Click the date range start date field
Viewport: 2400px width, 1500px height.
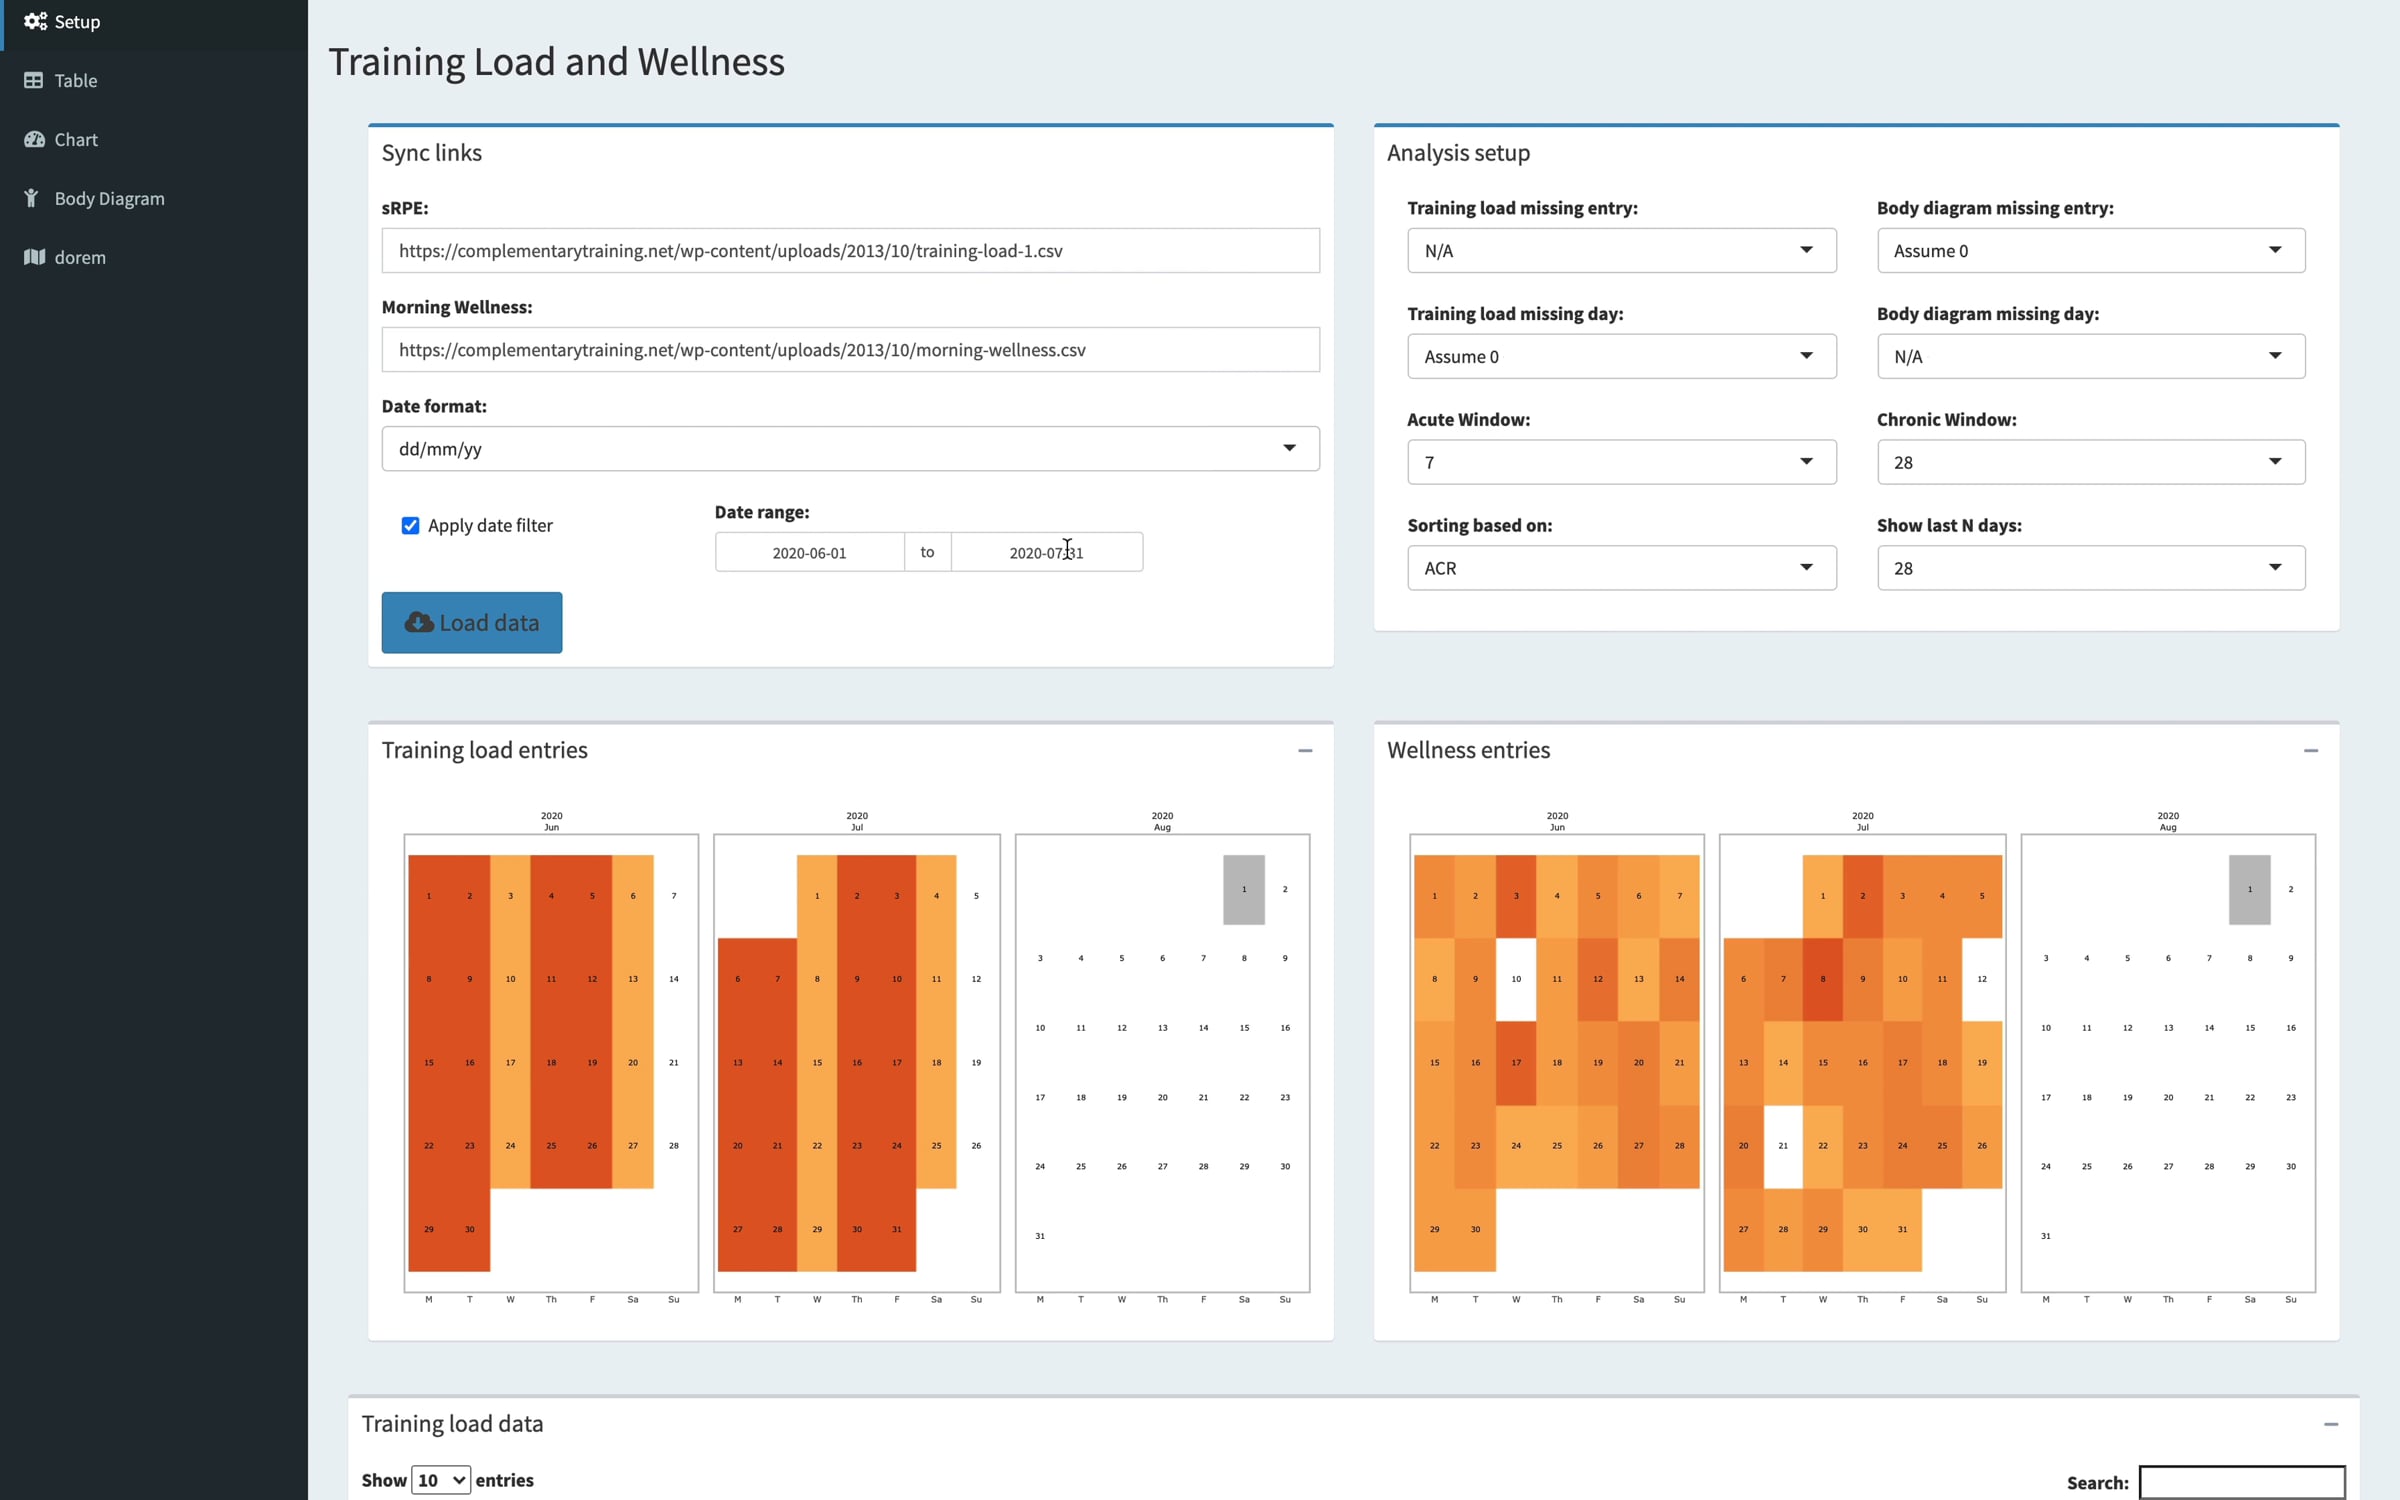pos(809,552)
